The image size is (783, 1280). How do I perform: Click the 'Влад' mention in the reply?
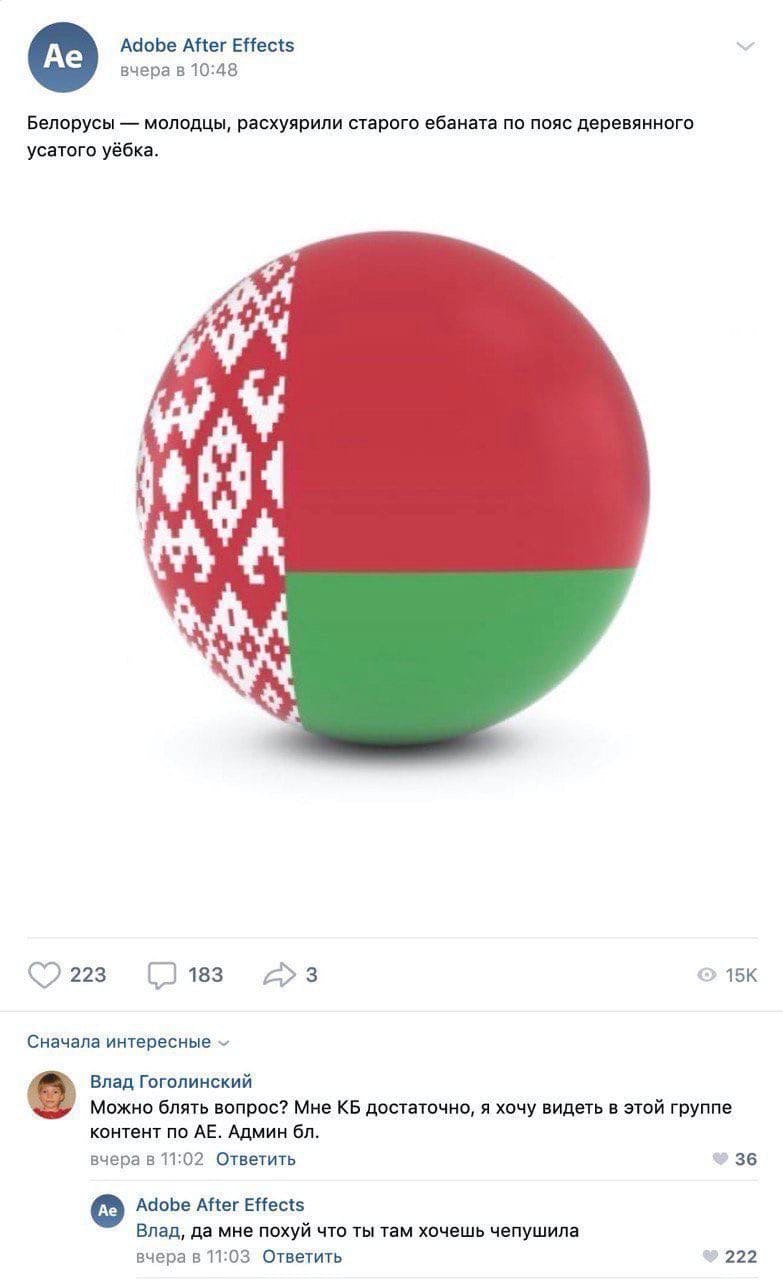tap(158, 1231)
